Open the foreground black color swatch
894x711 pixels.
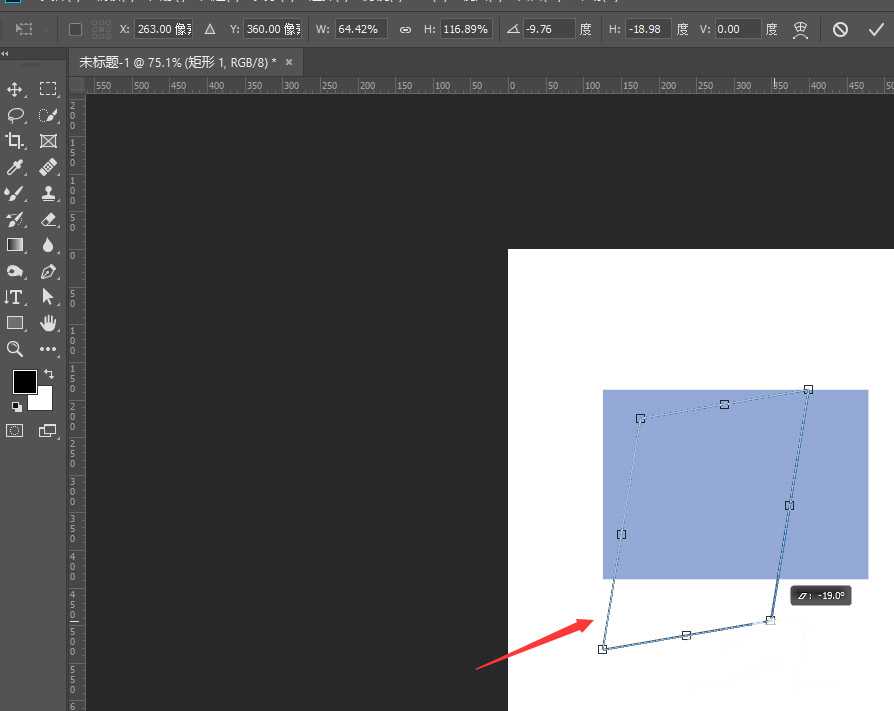(24, 381)
